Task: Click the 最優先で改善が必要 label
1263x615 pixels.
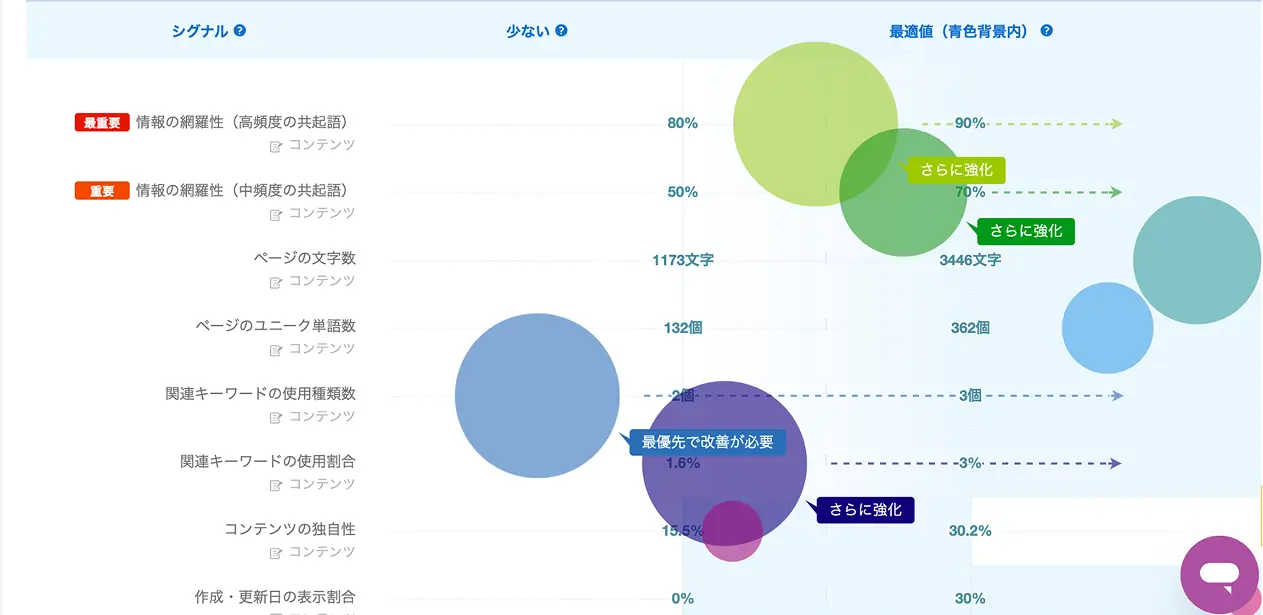Action: [x=707, y=442]
